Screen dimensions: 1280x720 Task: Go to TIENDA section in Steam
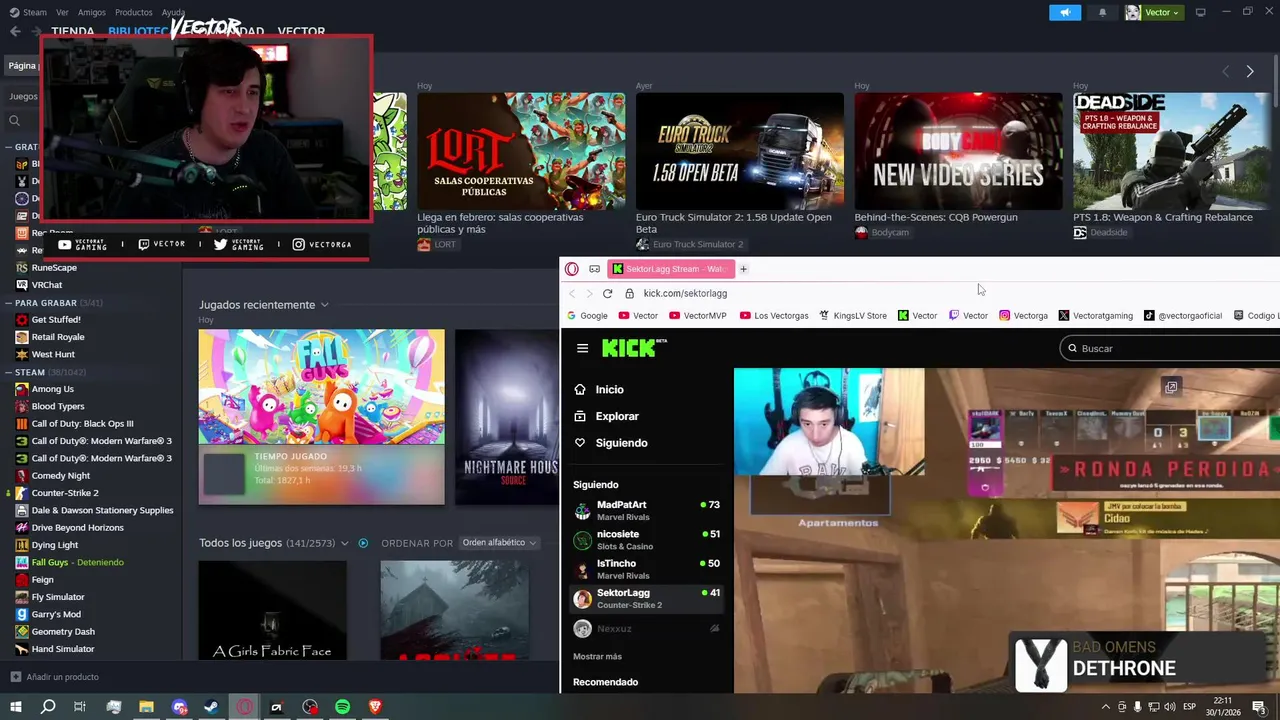72,31
